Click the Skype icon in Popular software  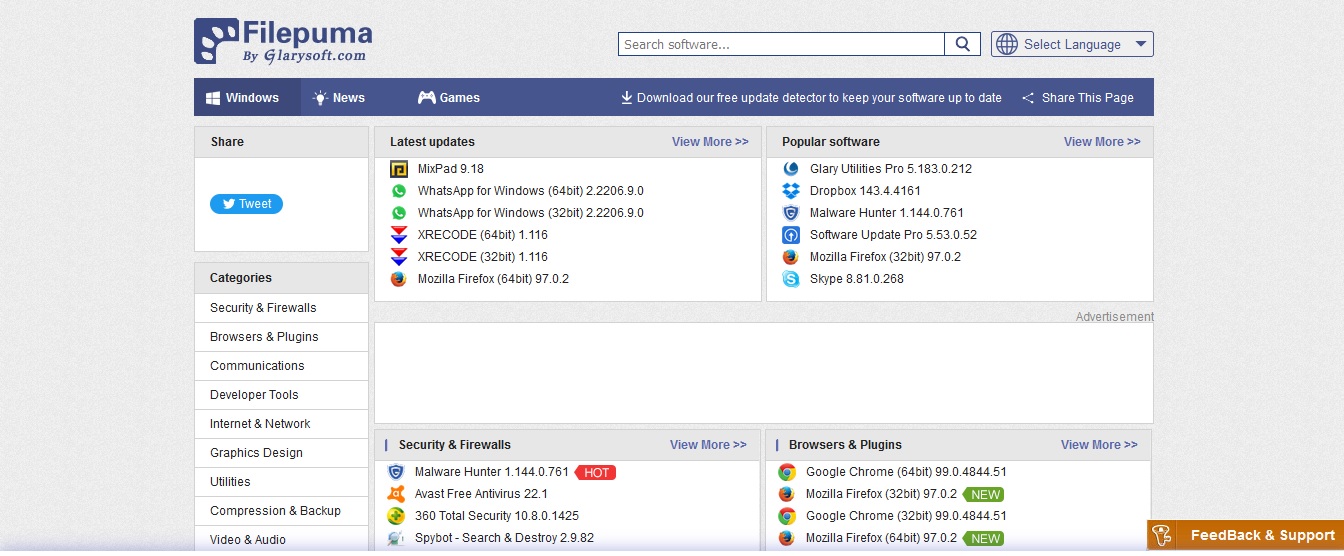click(791, 279)
